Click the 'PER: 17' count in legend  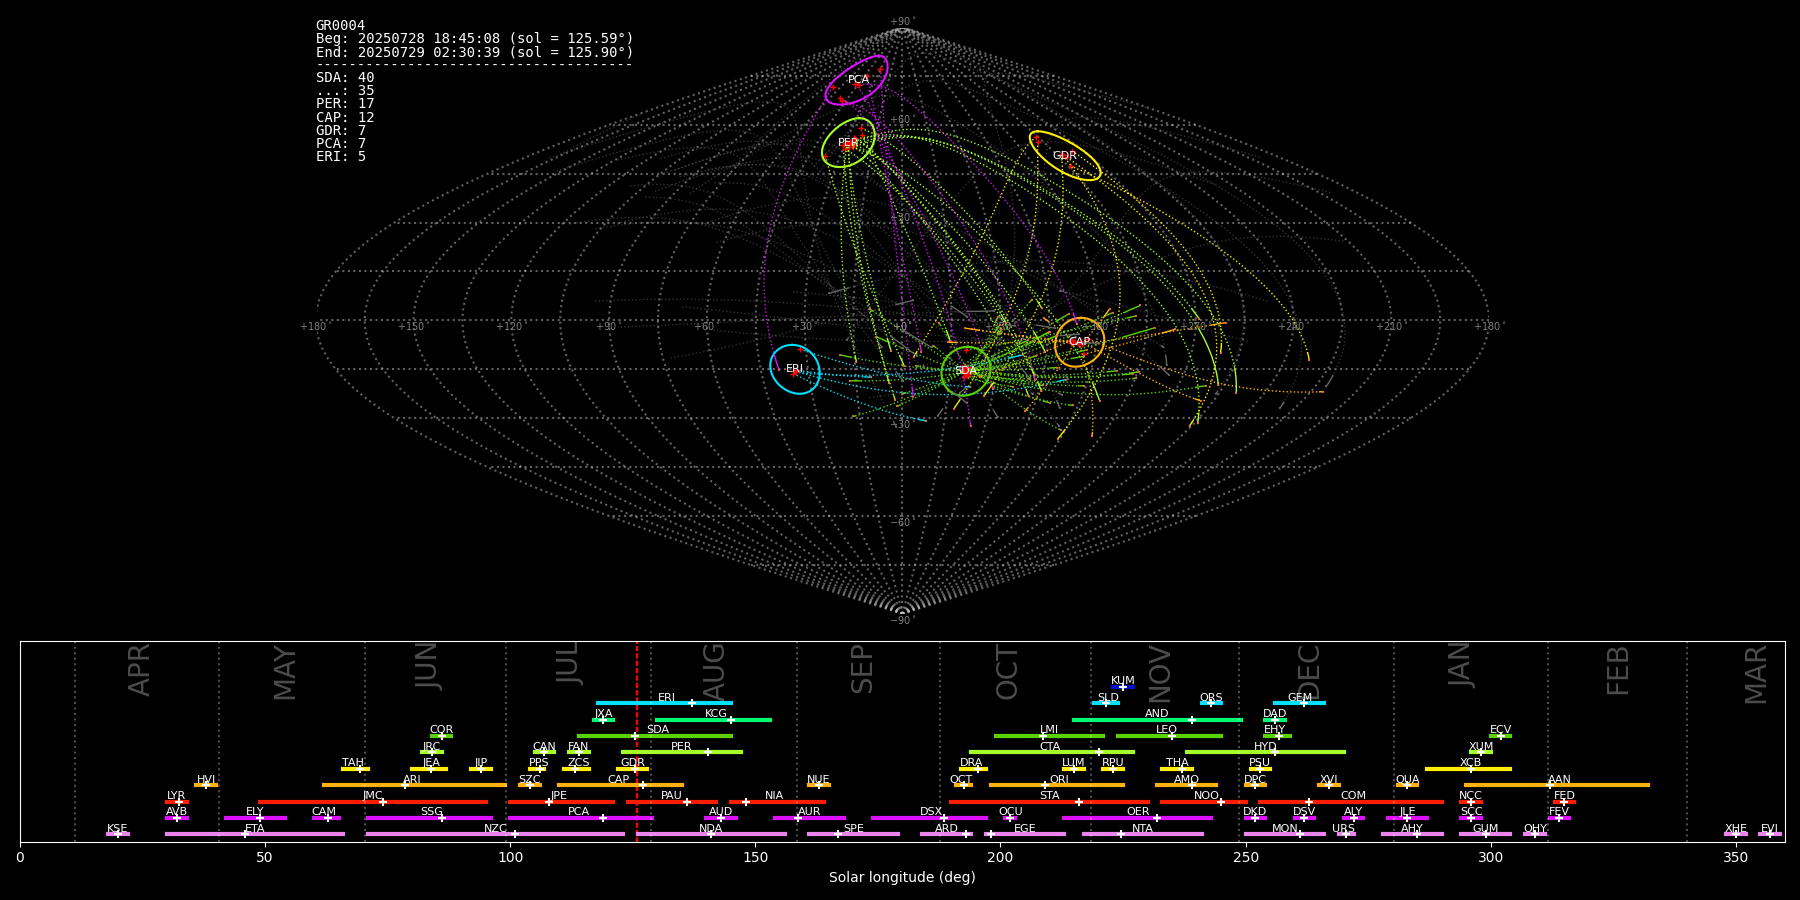coord(345,104)
